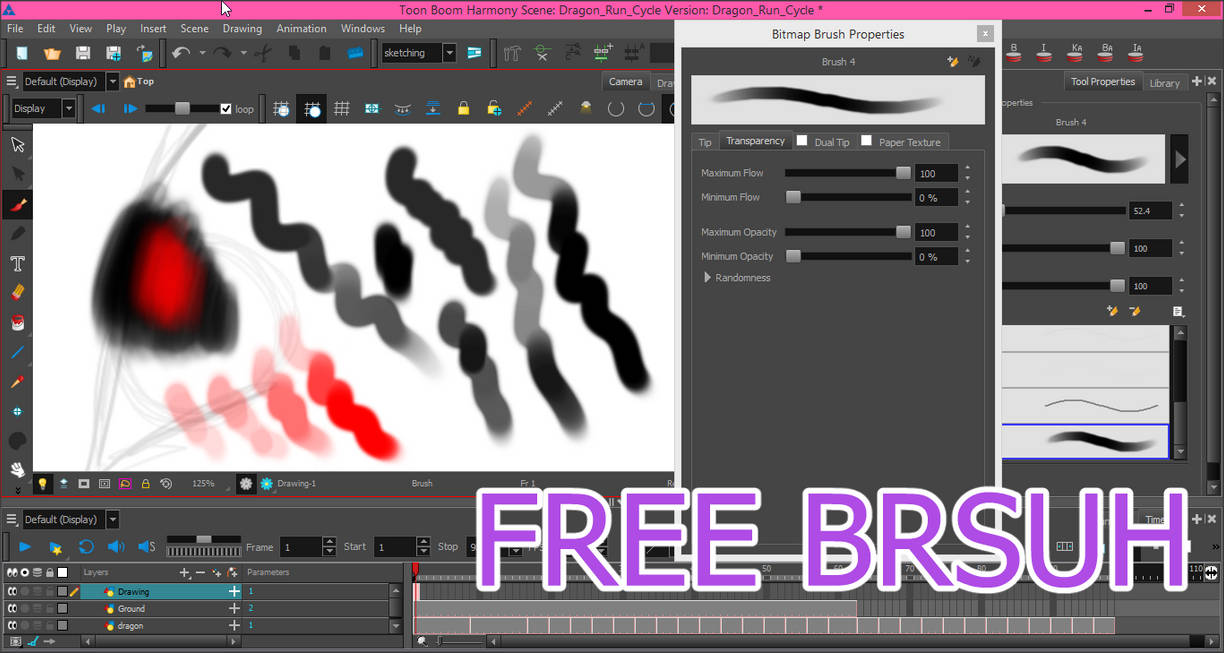Click the onion skin opacity slider near loop
This screenshot has height=653, width=1224.
click(x=181, y=108)
